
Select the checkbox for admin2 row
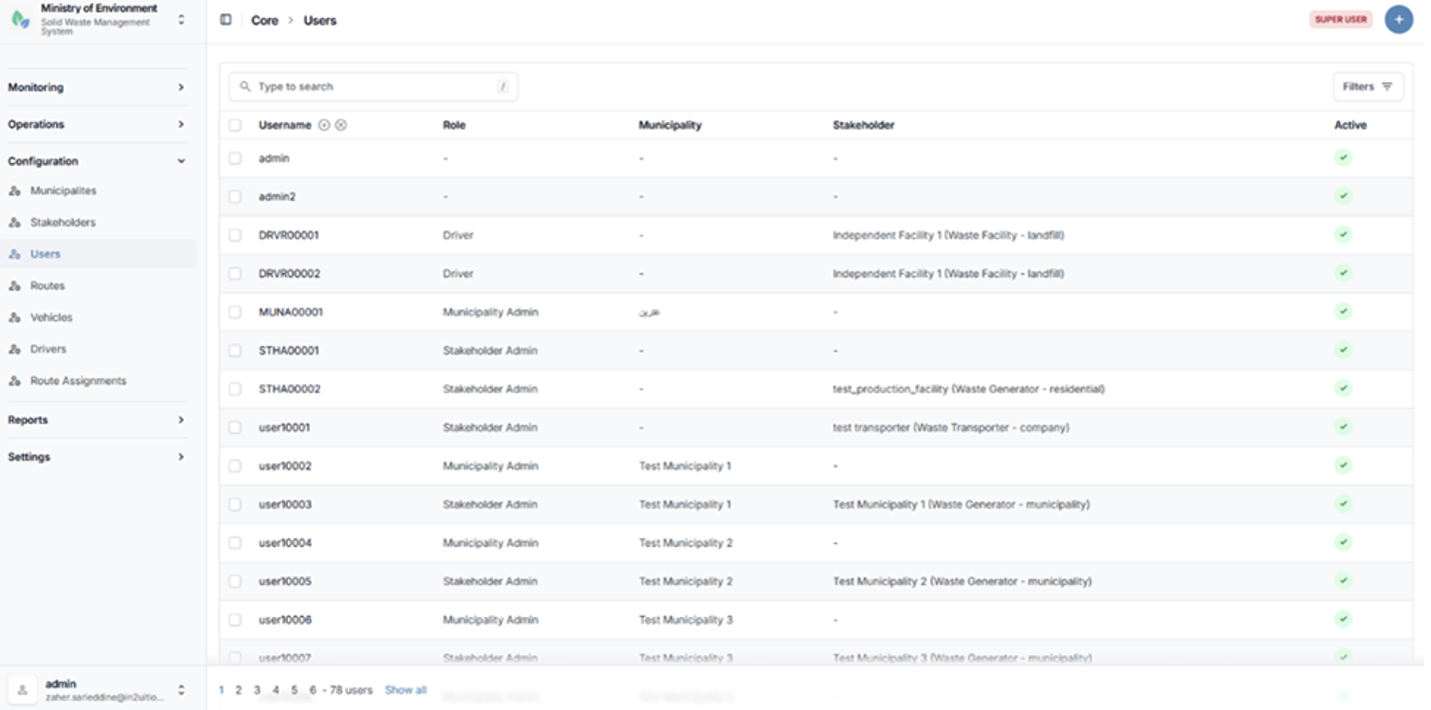pyautogui.click(x=235, y=197)
